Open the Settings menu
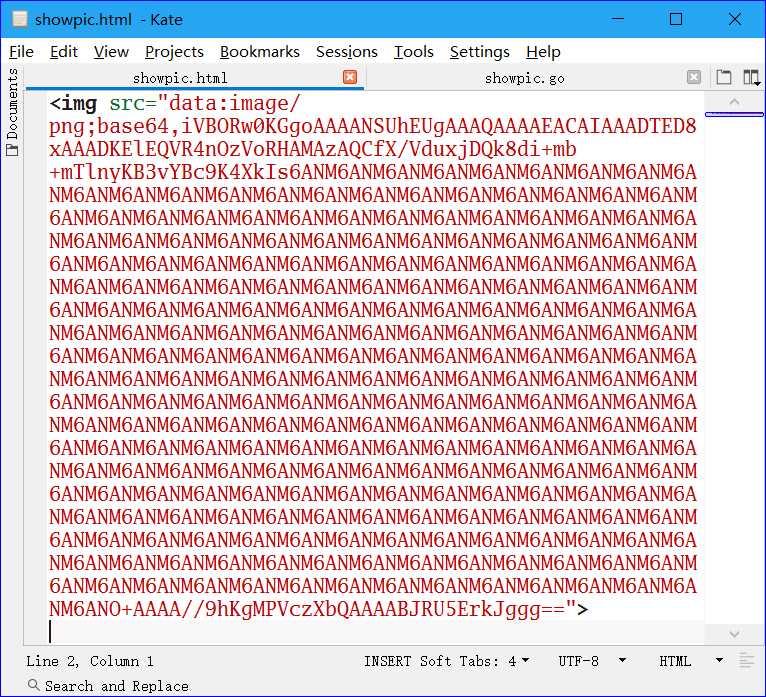This screenshot has height=697, width=766. 480,52
